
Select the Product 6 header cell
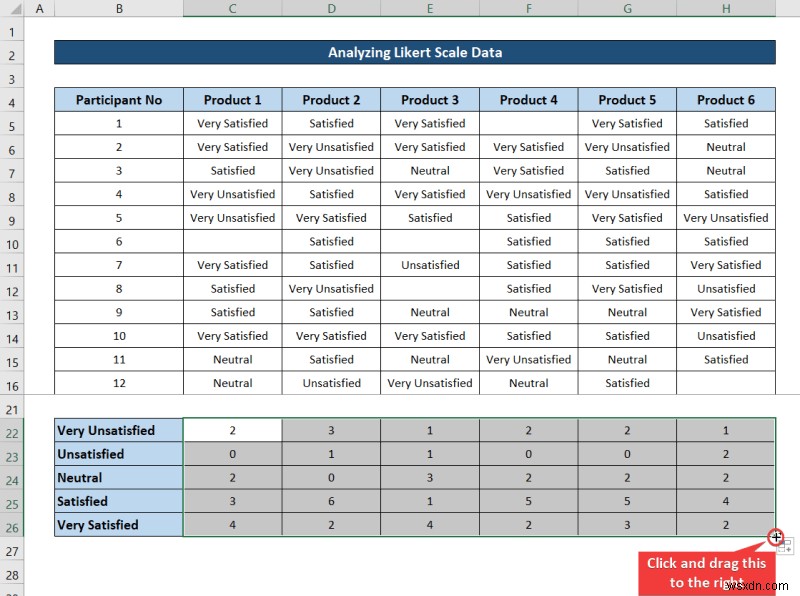[726, 99]
